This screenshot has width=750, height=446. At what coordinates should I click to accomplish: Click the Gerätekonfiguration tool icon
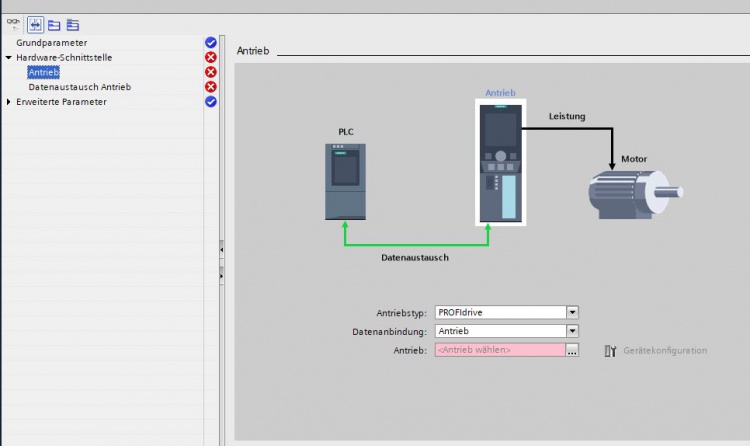[610, 350]
